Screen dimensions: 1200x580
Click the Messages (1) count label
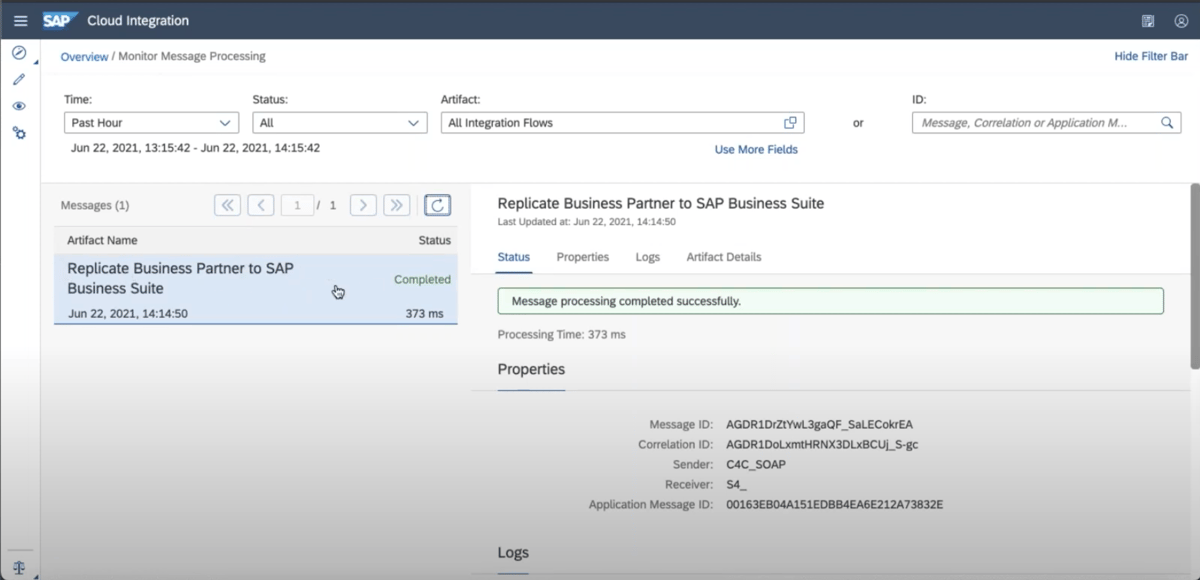point(95,206)
